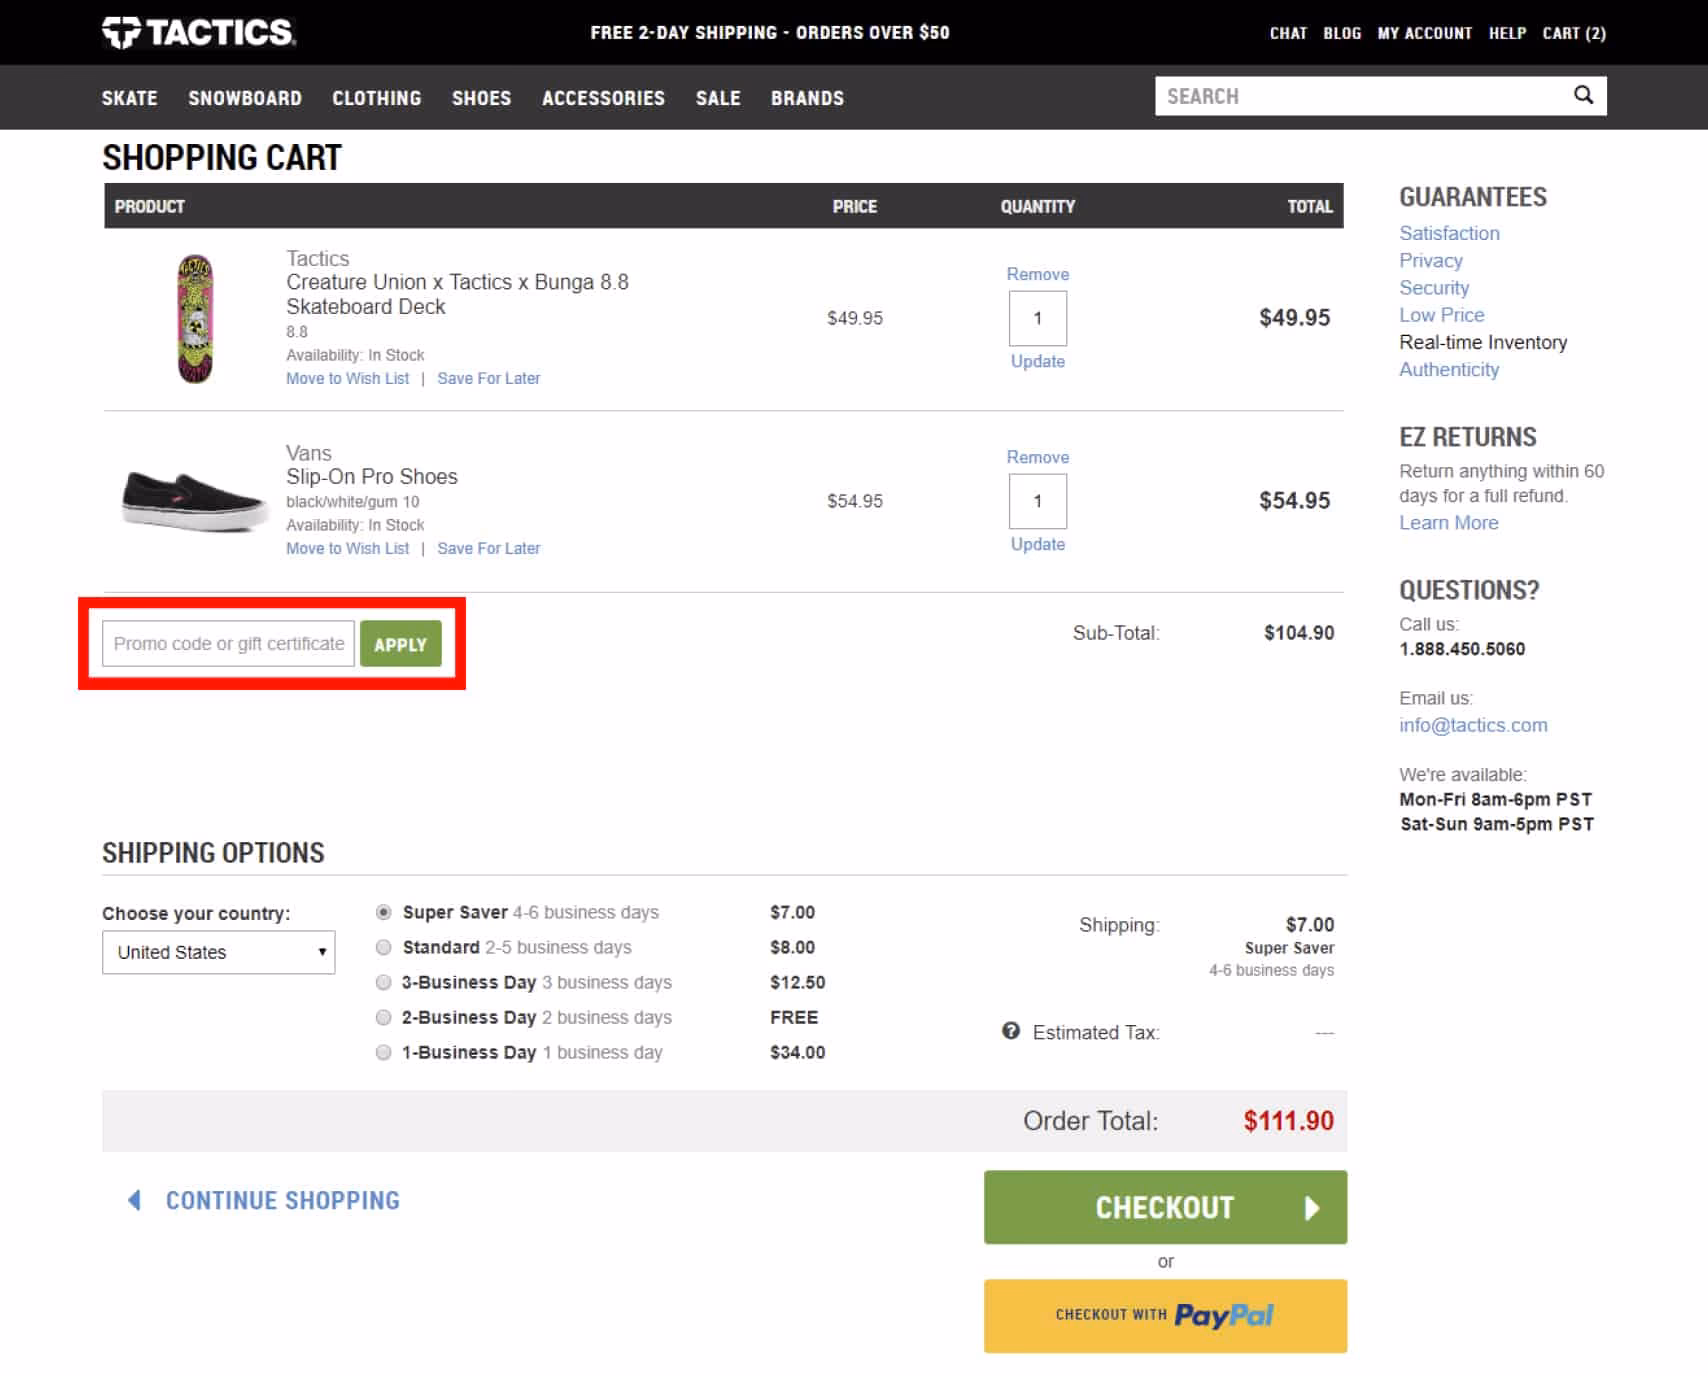Screen dimensions: 1708x1376
Task: Click Real-time Inventory text
Action: (x=1483, y=342)
